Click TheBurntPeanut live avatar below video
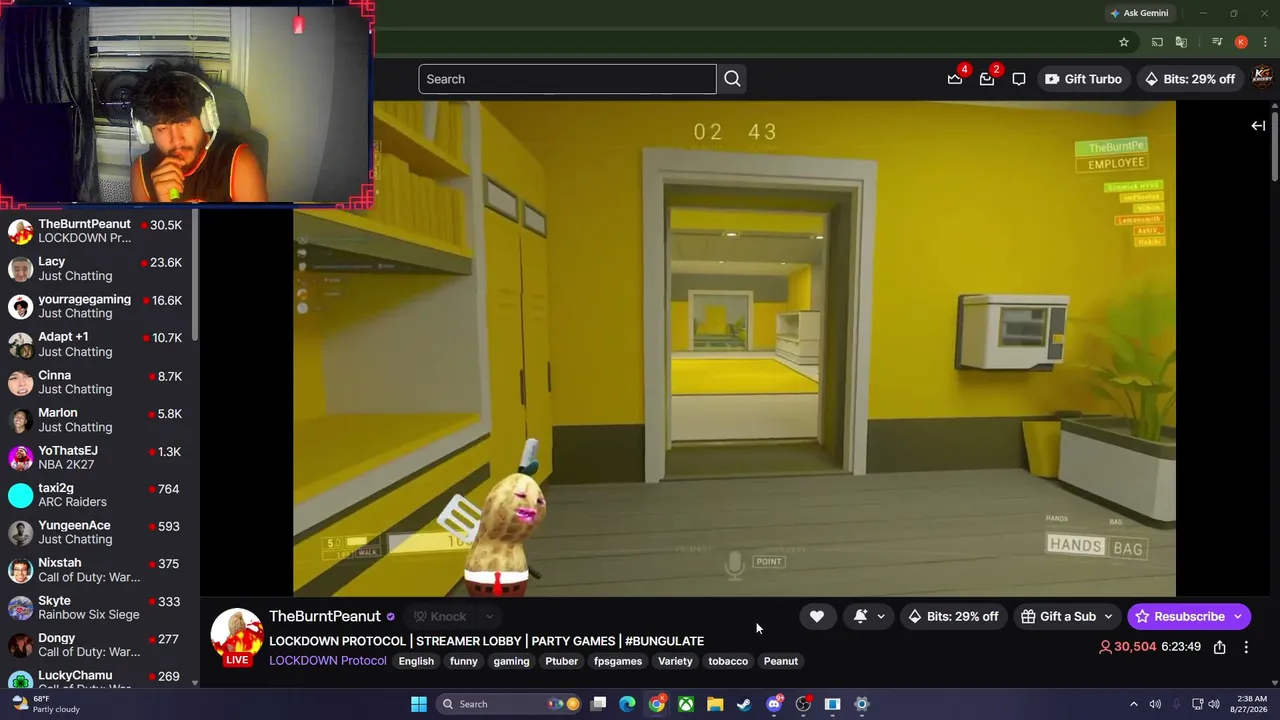This screenshot has height=720, width=1280. click(x=237, y=637)
